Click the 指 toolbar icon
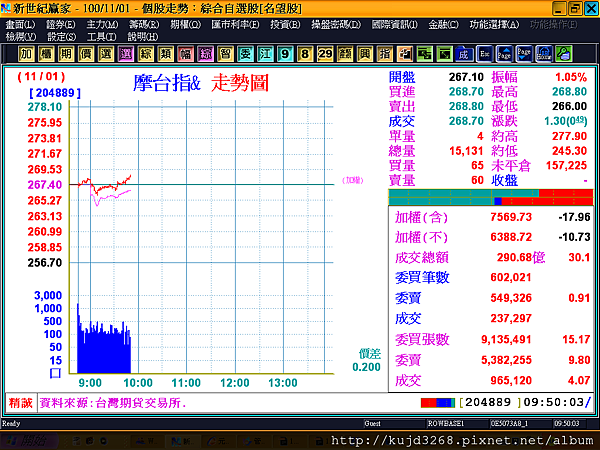 point(385,54)
